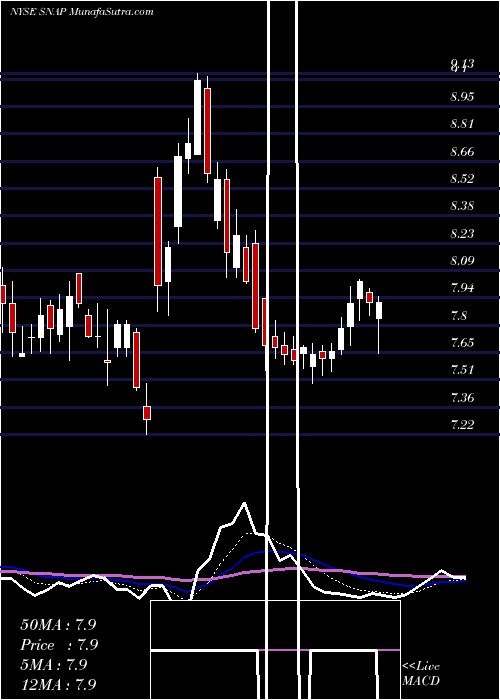Select the 8.38 price axis label
This screenshot has width=500, height=700.
pos(462,206)
